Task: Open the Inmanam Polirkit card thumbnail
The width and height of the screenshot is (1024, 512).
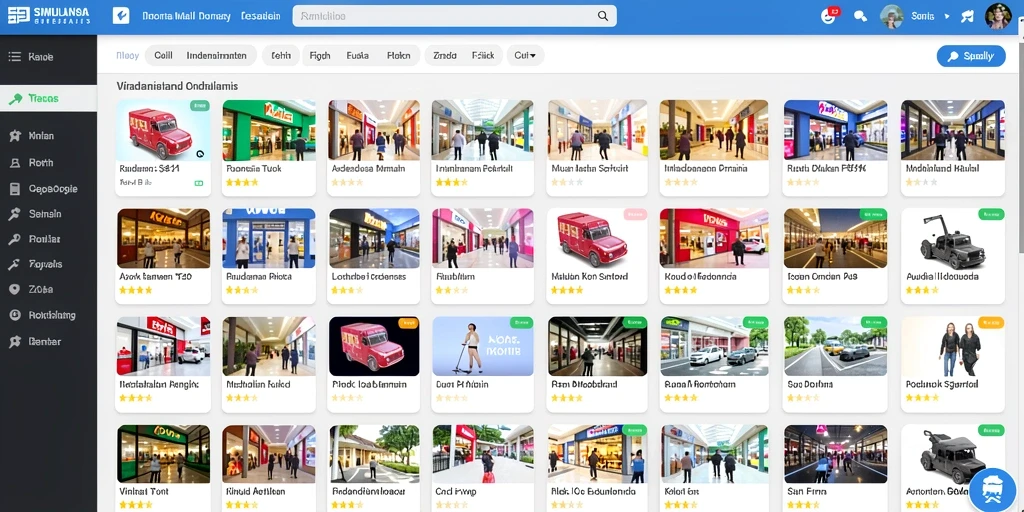Action: (x=483, y=130)
